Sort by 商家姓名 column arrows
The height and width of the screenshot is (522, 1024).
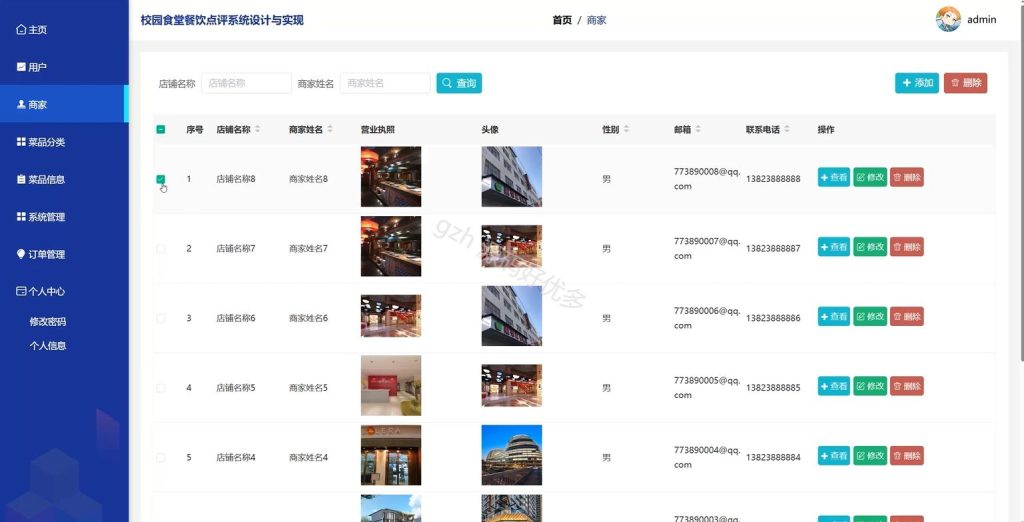point(330,129)
